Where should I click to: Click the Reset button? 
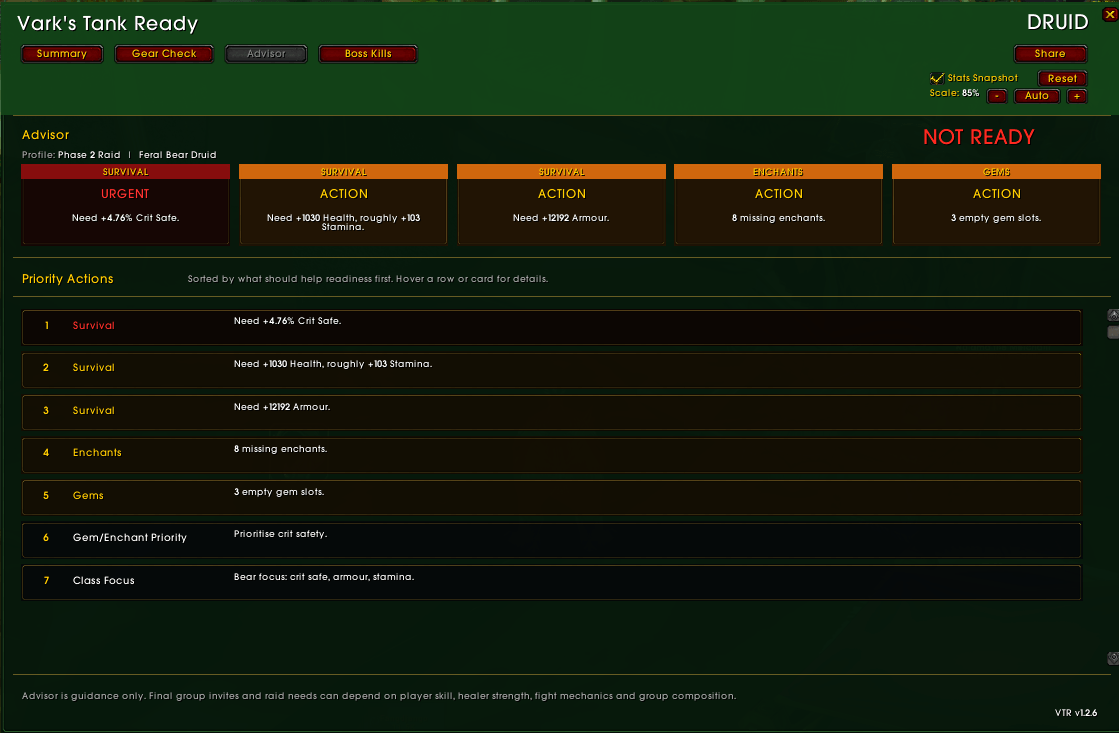coord(1062,79)
